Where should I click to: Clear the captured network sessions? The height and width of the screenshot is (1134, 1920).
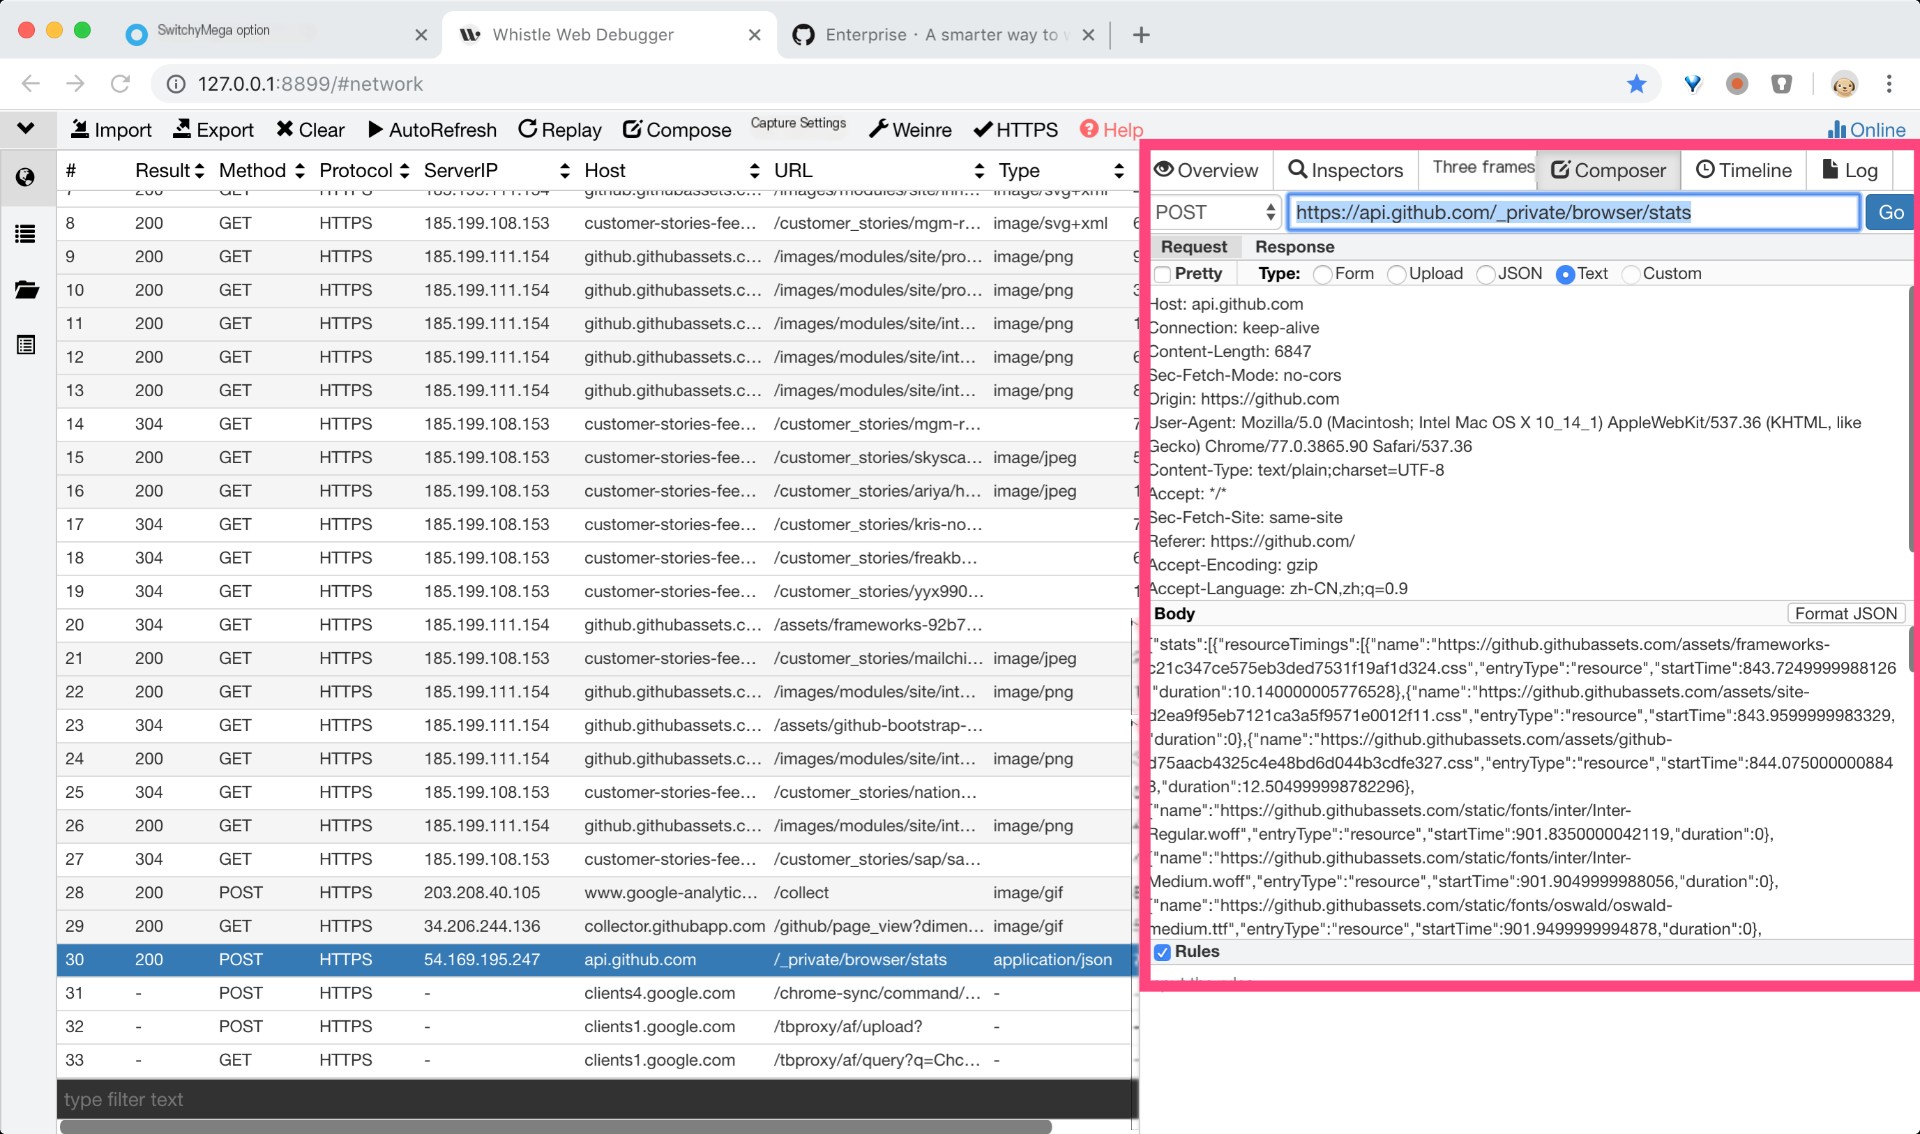(310, 130)
